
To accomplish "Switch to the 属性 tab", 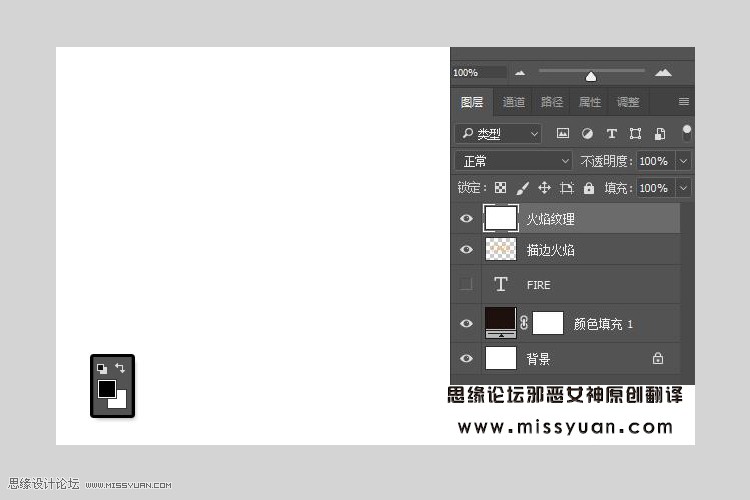I will click(x=590, y=102).
